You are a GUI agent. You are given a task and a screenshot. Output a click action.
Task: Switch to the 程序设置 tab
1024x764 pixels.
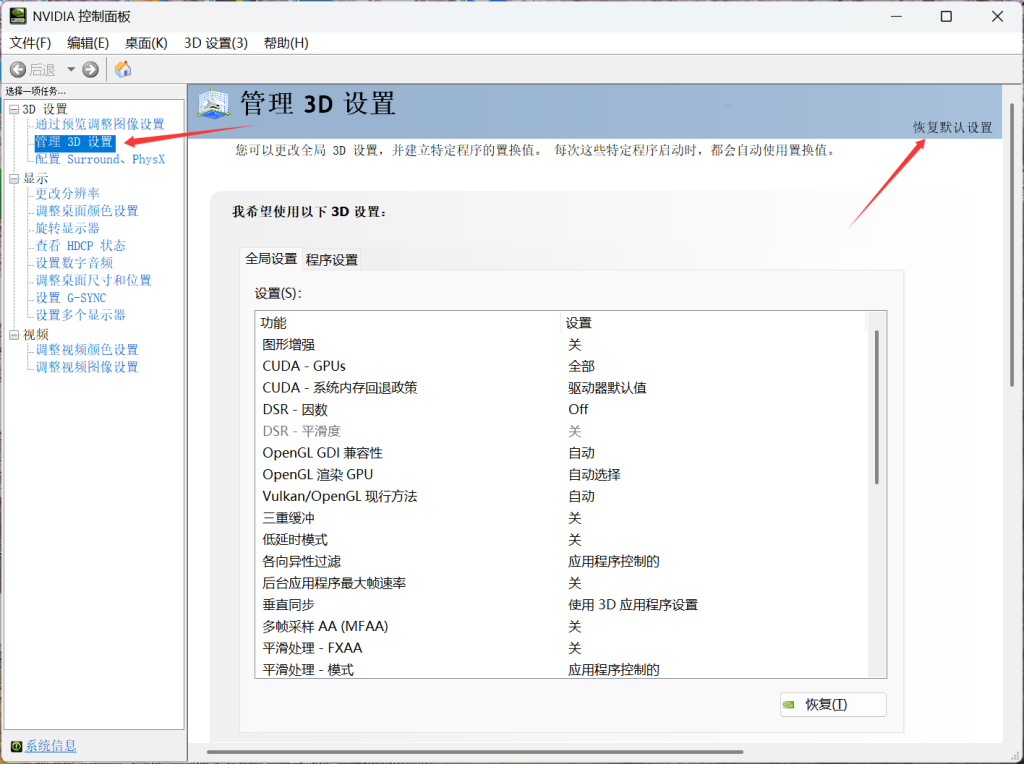(332, 260)
